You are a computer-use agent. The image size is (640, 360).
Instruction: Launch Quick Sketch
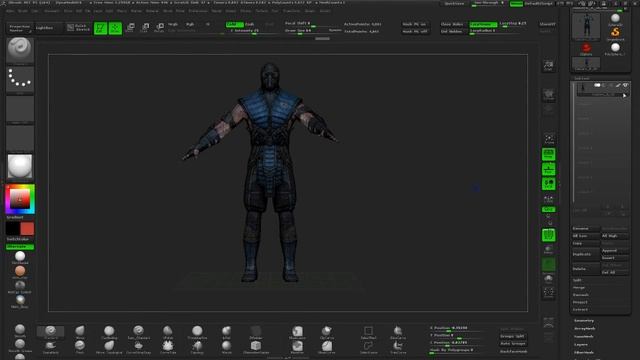point(78,28)
